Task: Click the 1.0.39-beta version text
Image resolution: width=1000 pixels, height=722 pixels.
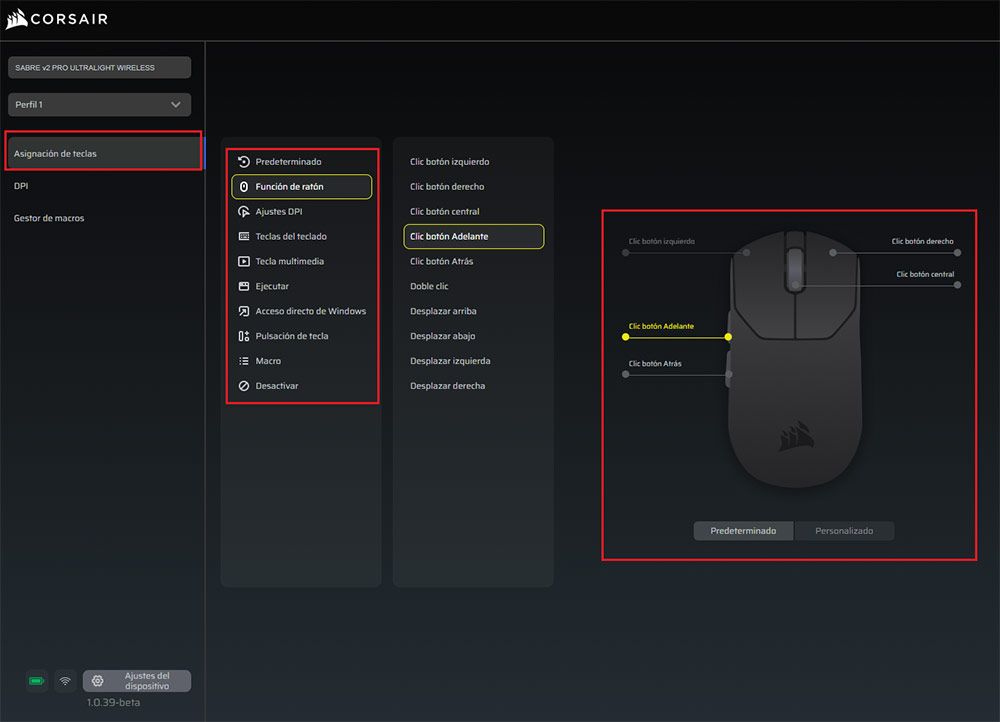Action: click(114, 703)
